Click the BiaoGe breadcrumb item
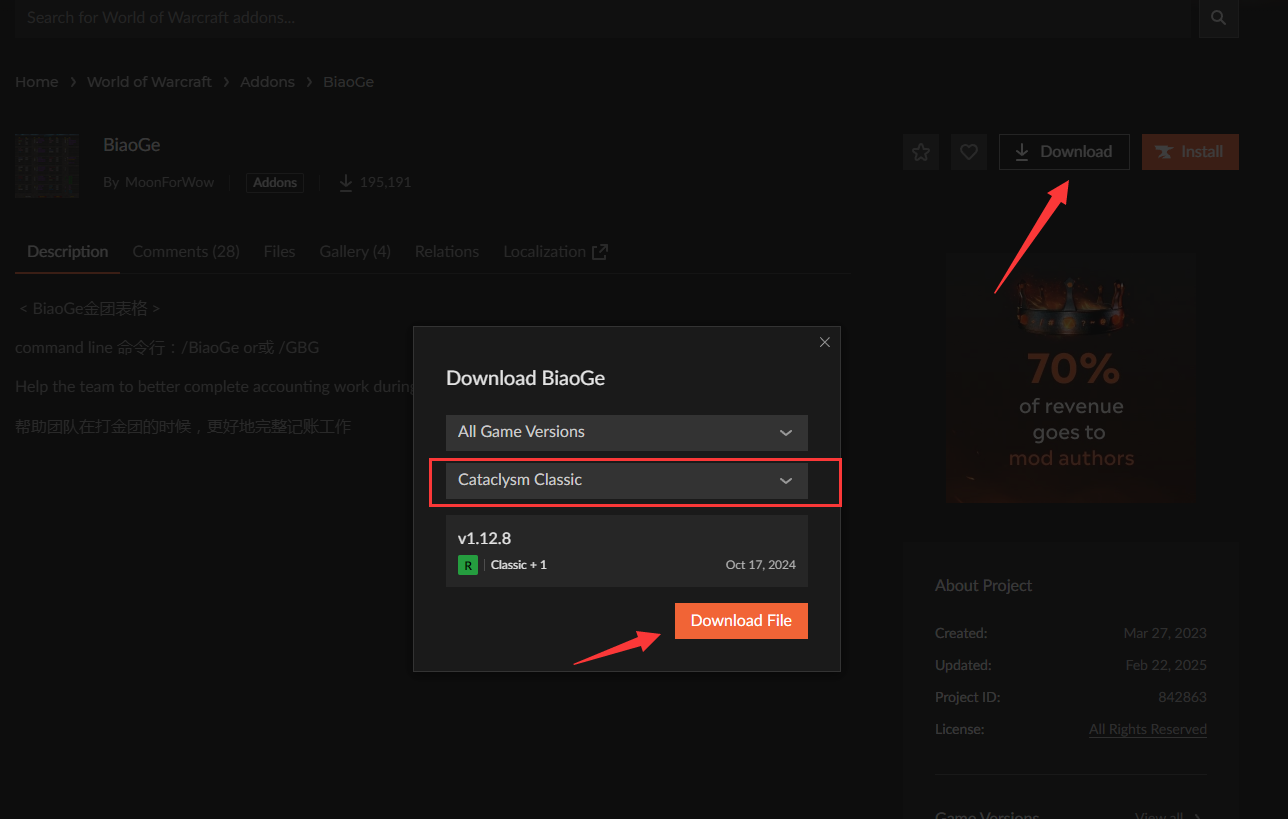The height and width of the screenshot is (819, 1288). [348, 82]
